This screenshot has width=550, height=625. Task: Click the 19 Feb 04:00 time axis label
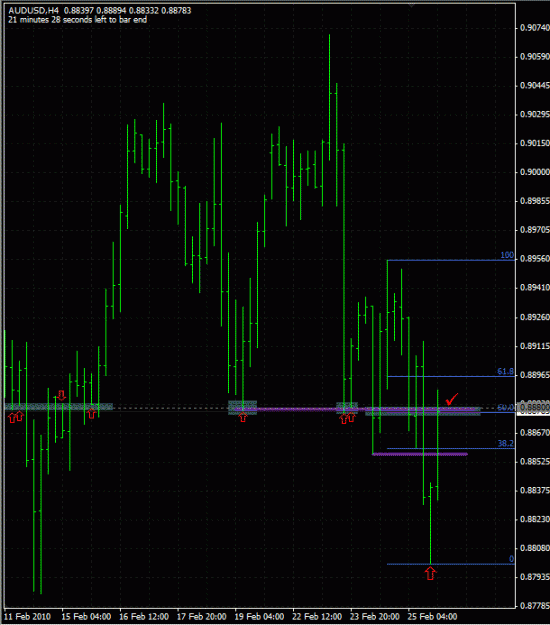pyautogui.click(x=259, y=617)
